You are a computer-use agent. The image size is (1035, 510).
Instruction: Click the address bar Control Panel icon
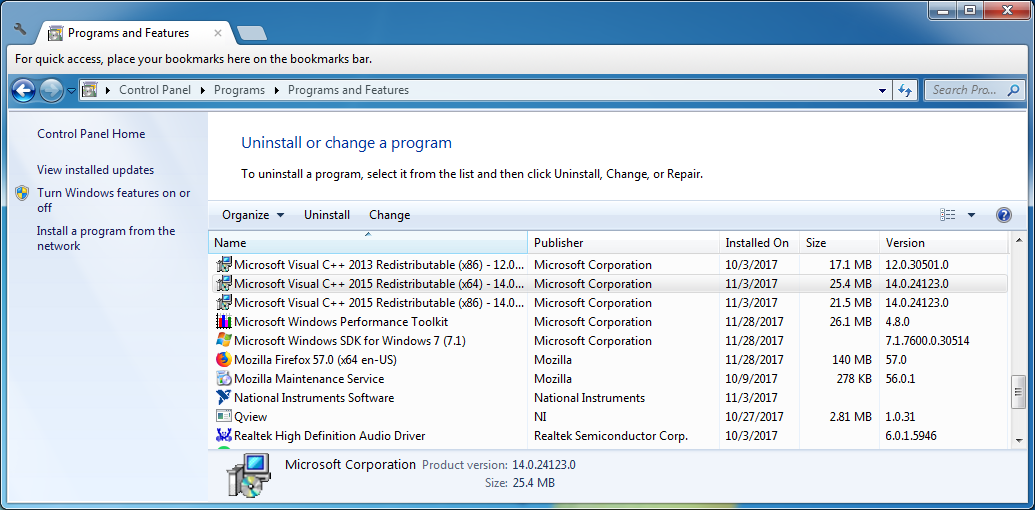coord(89,90)
